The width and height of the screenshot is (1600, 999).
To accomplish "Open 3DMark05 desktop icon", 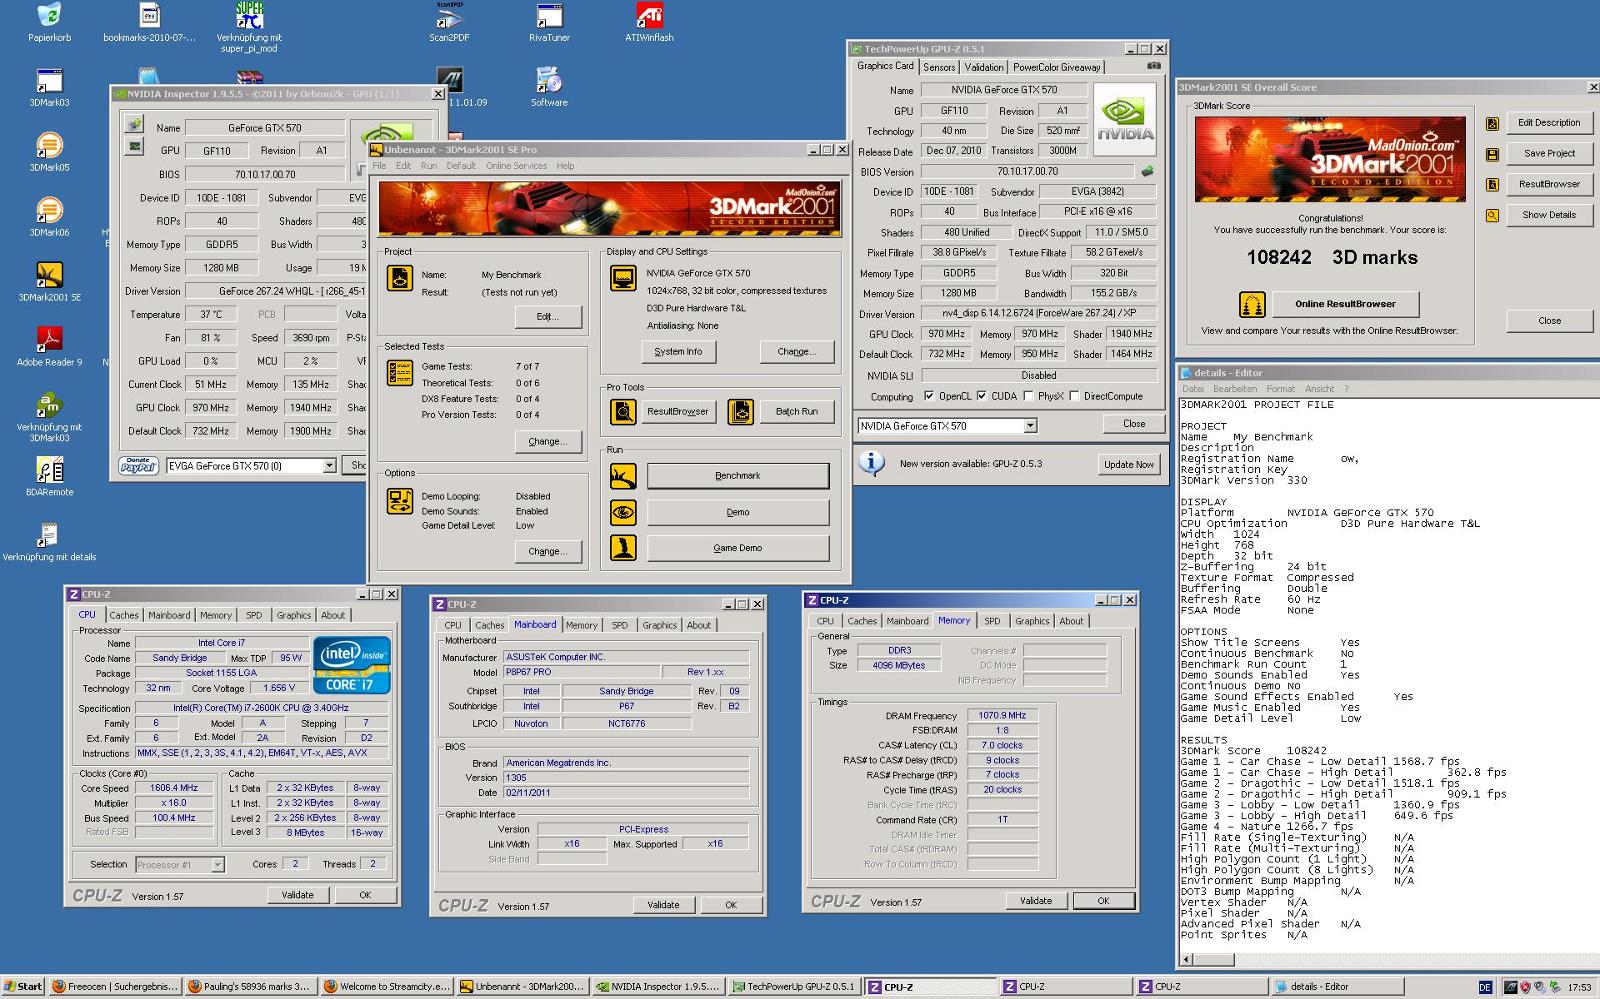I will tap(49, 146).
